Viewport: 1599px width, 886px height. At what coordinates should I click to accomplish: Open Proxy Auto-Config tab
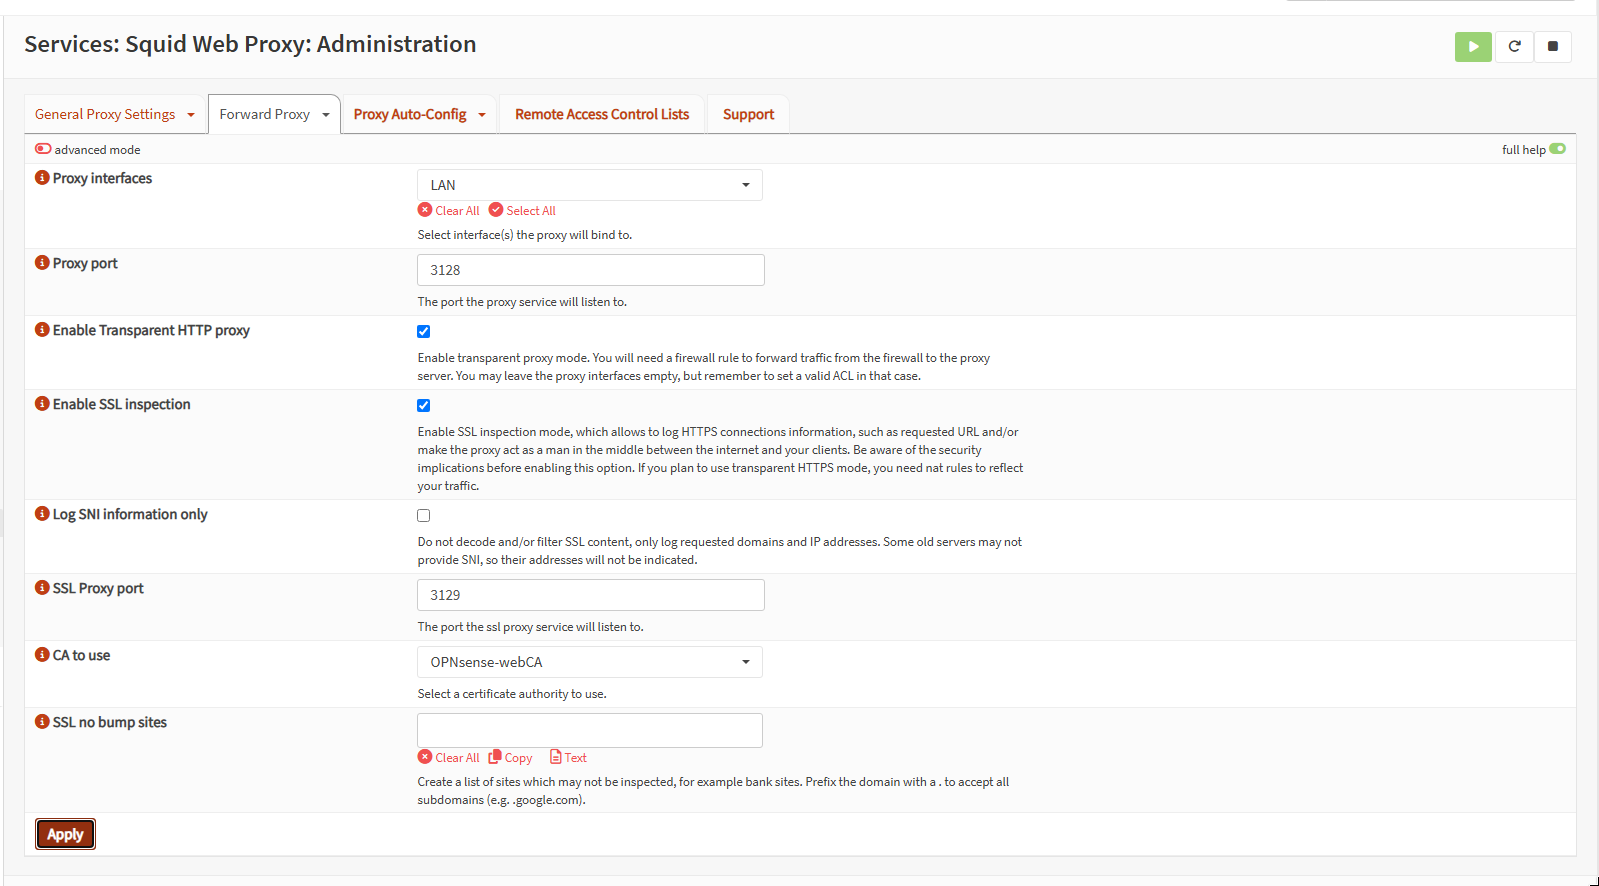pos(410,114)
